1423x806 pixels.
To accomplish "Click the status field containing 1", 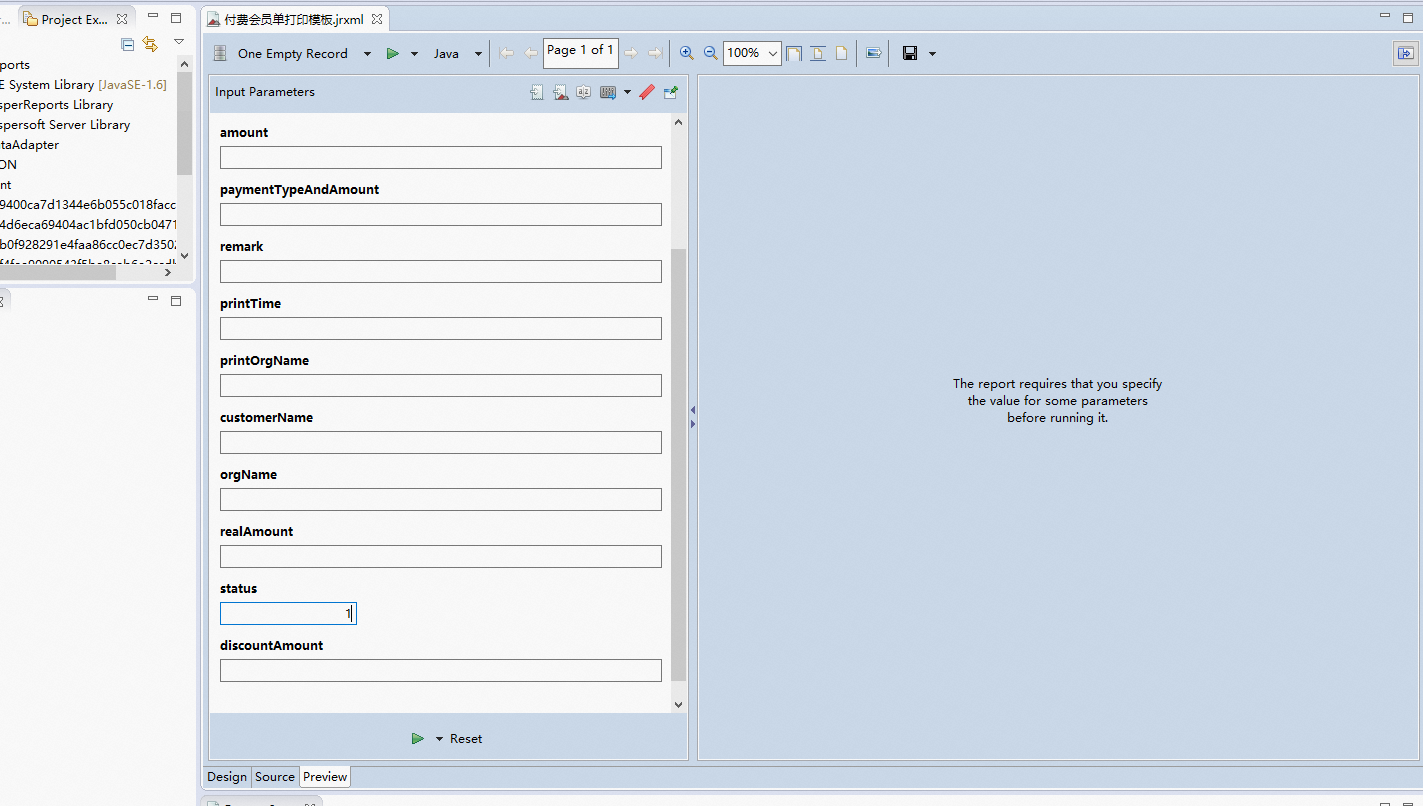I will 288,613.
